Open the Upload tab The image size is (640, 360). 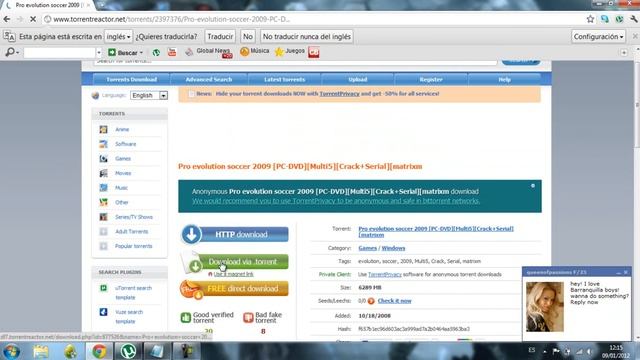tap(358, 80)
